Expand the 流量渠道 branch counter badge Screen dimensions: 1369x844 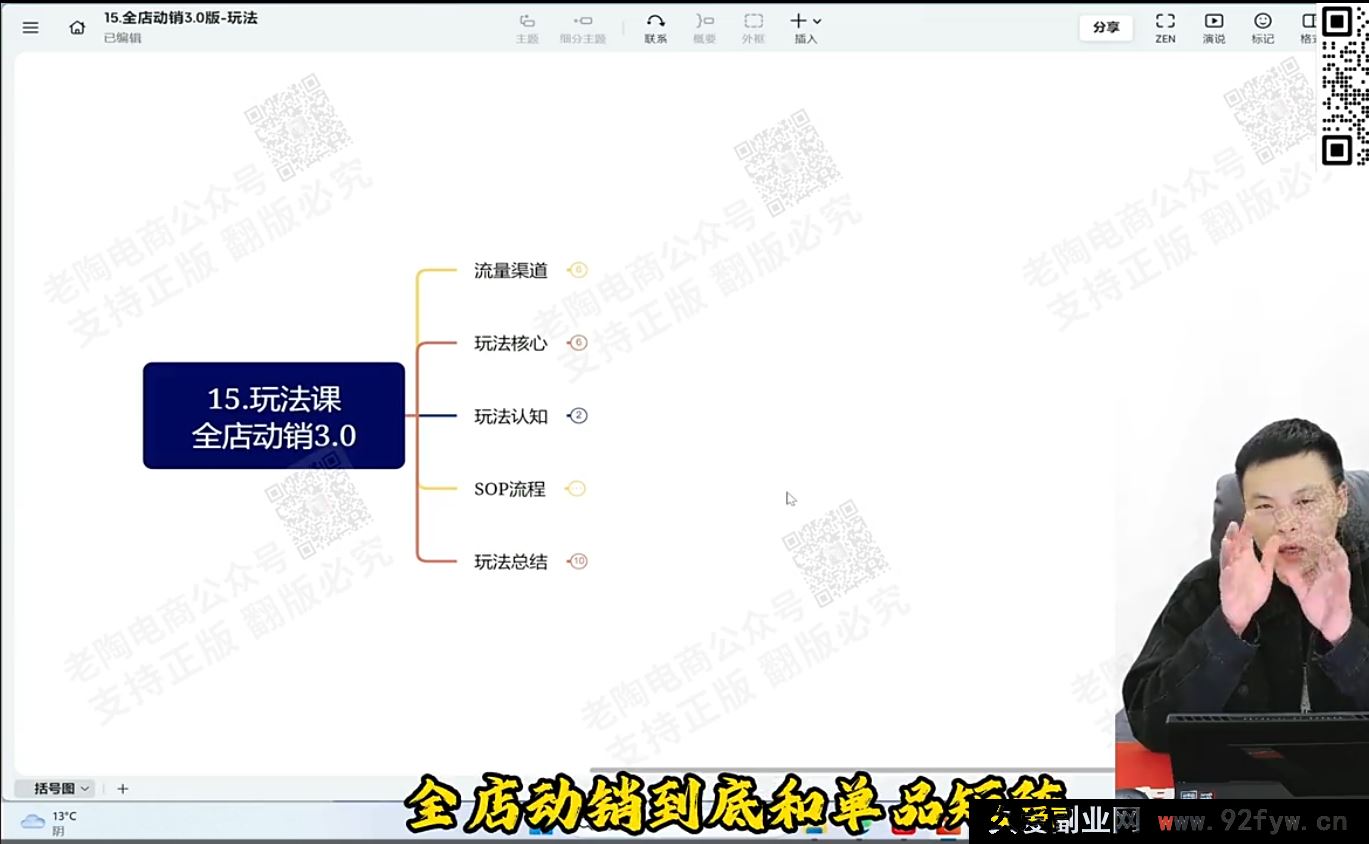(x=577, y=269)
